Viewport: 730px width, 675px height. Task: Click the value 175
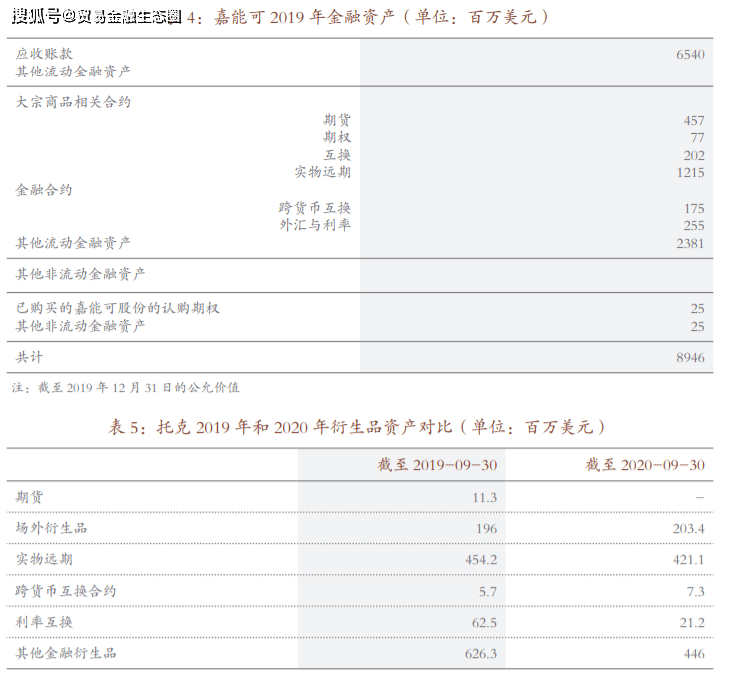(x=694, y=209)
